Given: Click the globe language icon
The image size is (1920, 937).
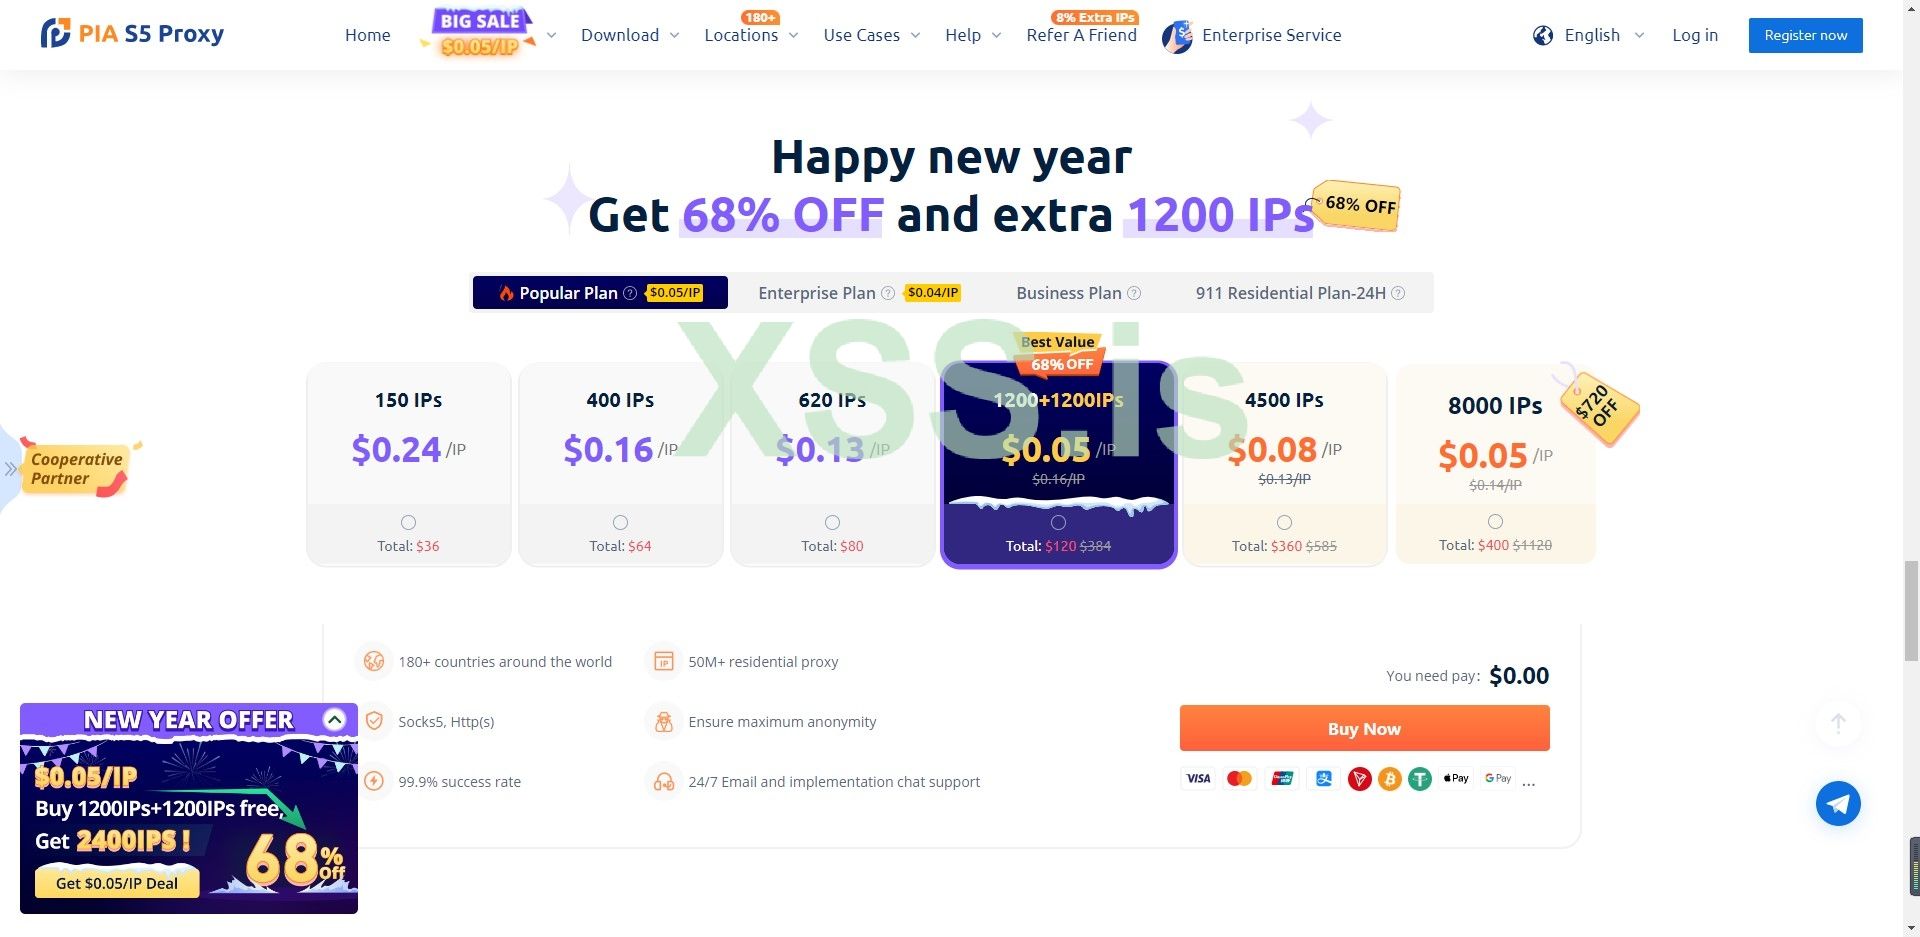Looking at the screenshot, I should (x=1543, y=35).
